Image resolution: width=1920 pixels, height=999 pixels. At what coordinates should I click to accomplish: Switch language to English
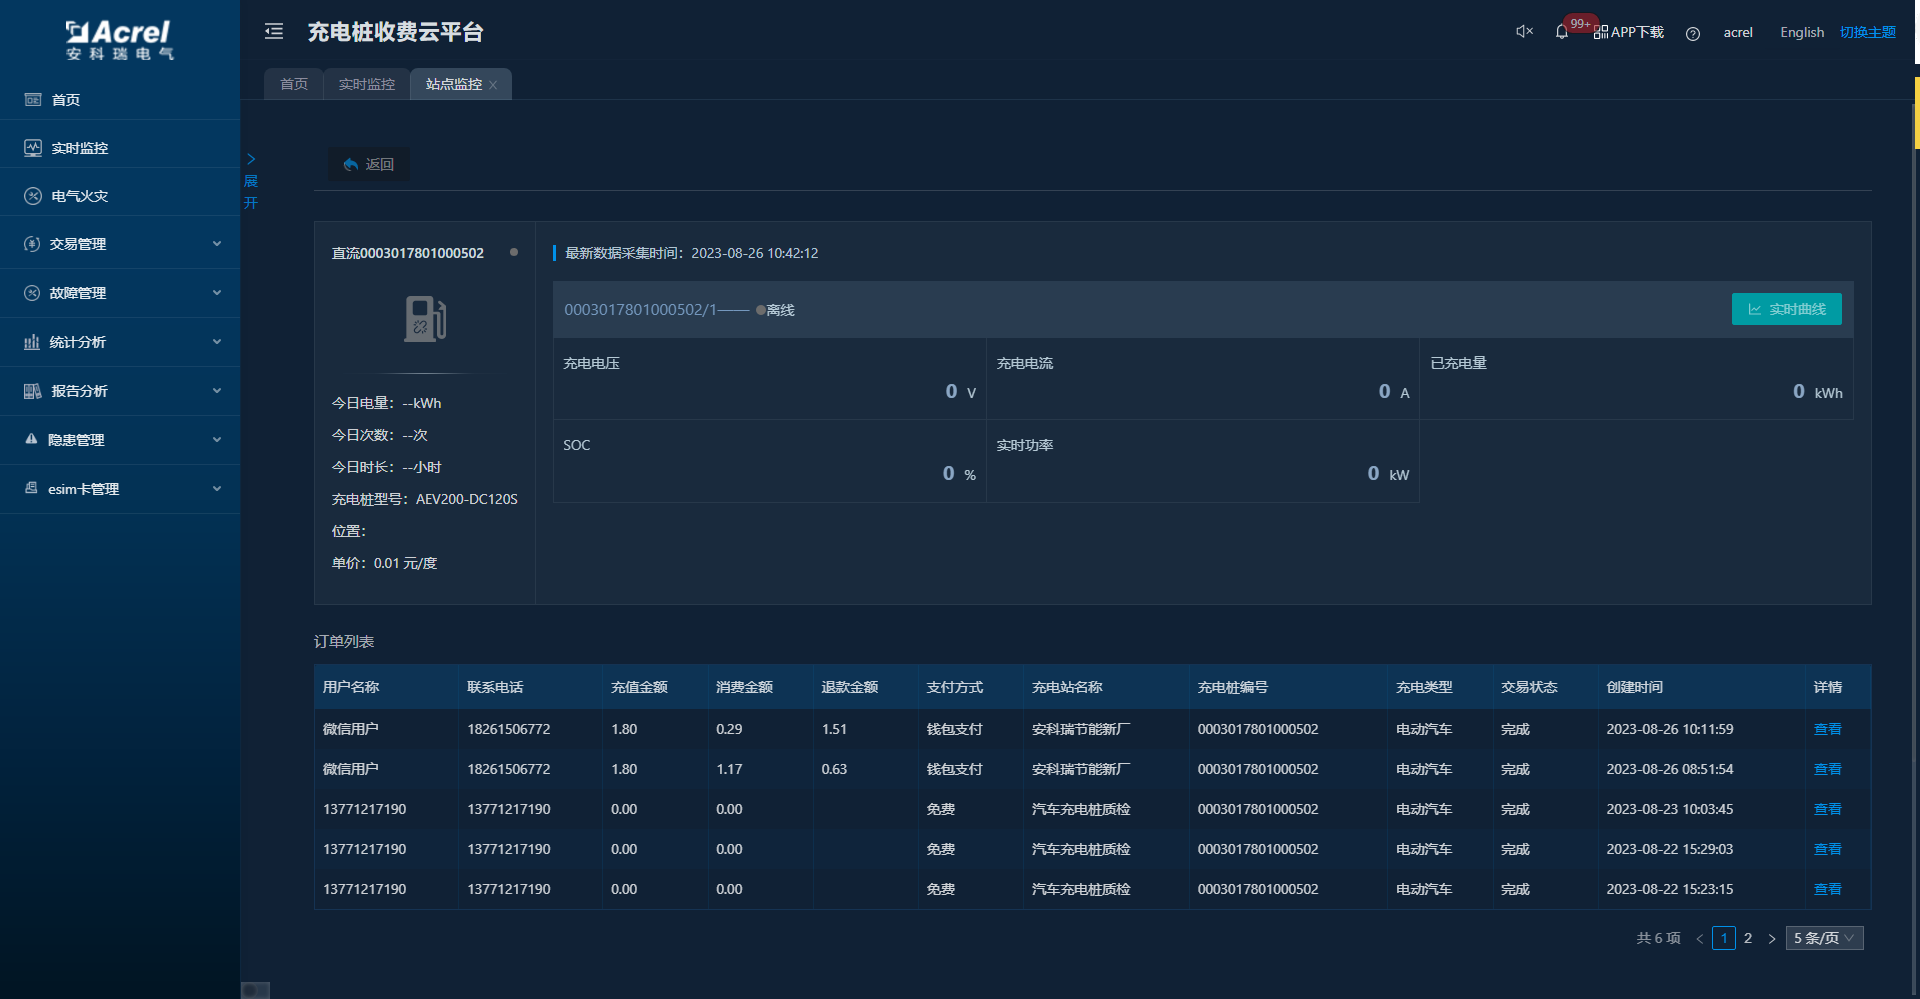[x=1802, y=33]
